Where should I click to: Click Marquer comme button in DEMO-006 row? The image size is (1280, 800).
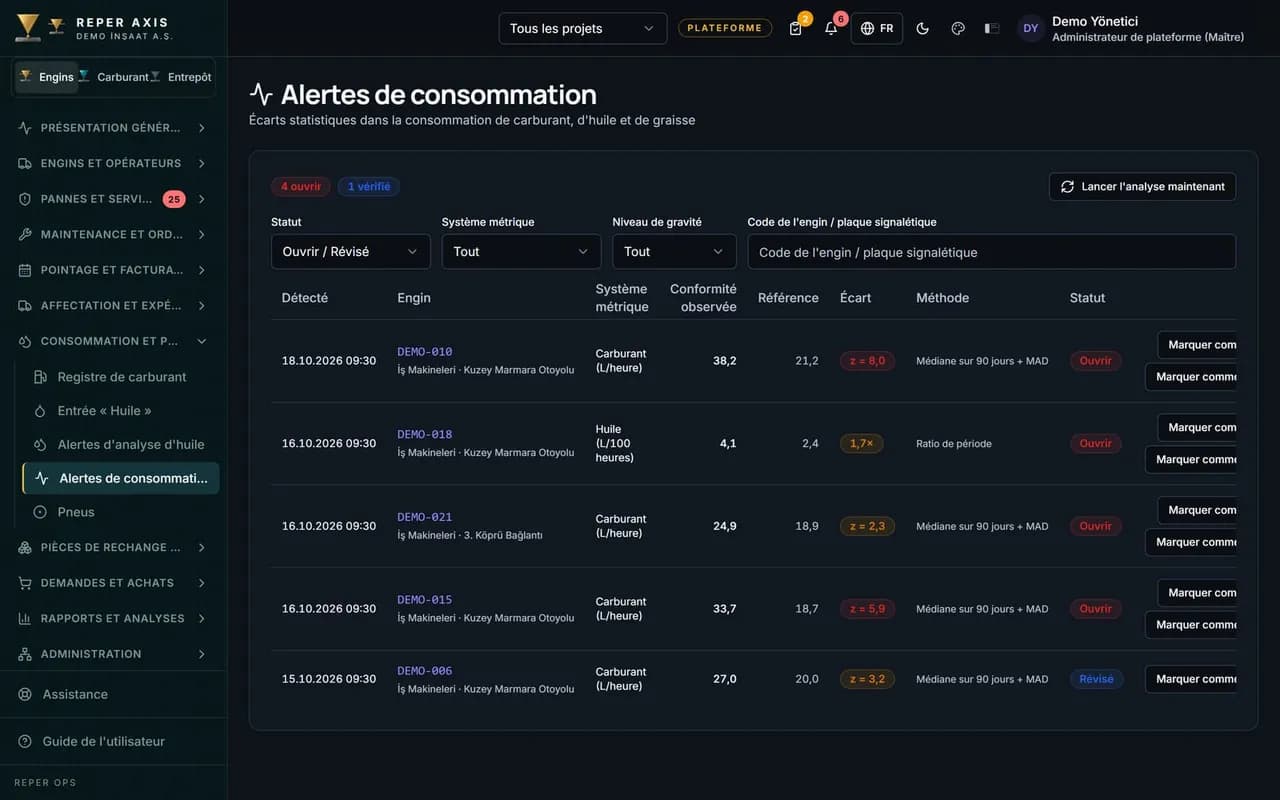click(x=1191, y=679)
